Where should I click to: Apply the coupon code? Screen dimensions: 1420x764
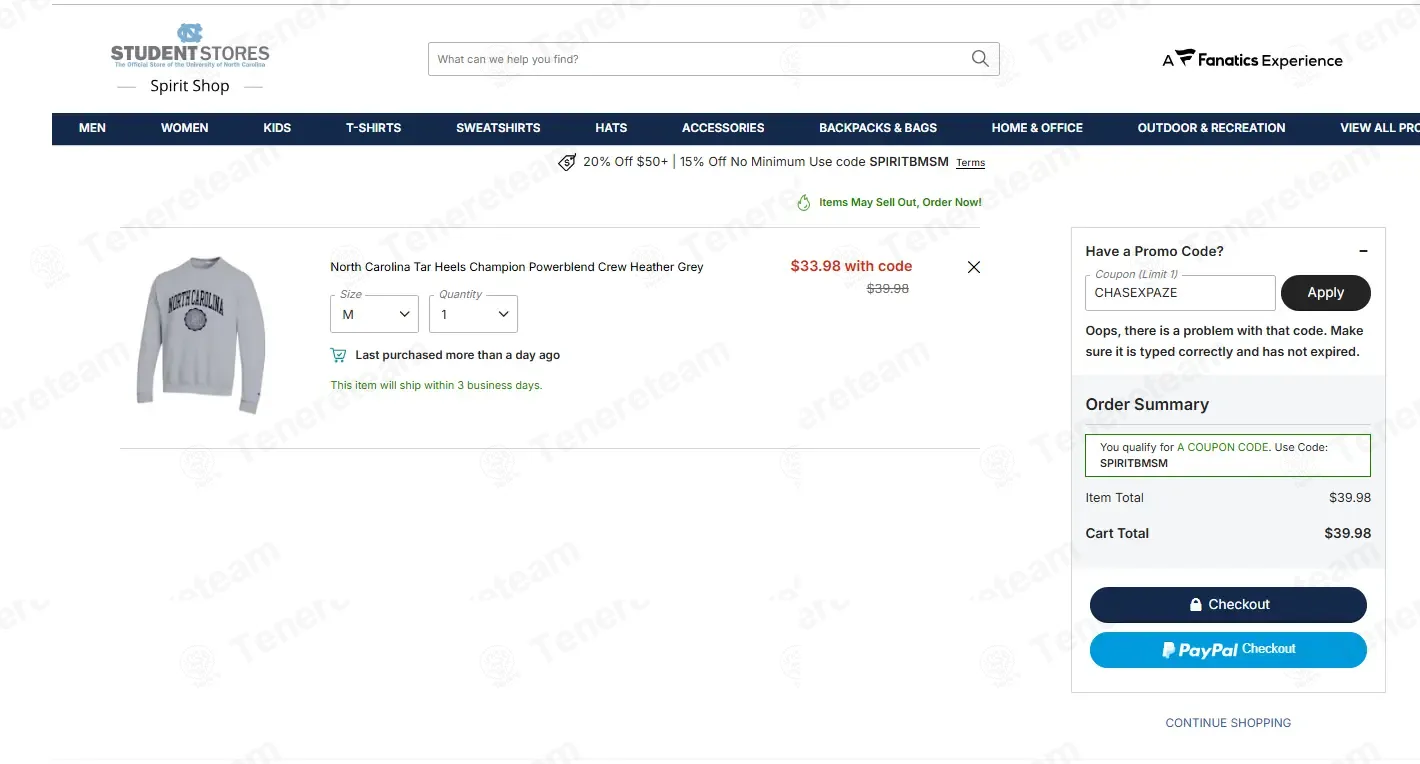[x=1325, y=293]
